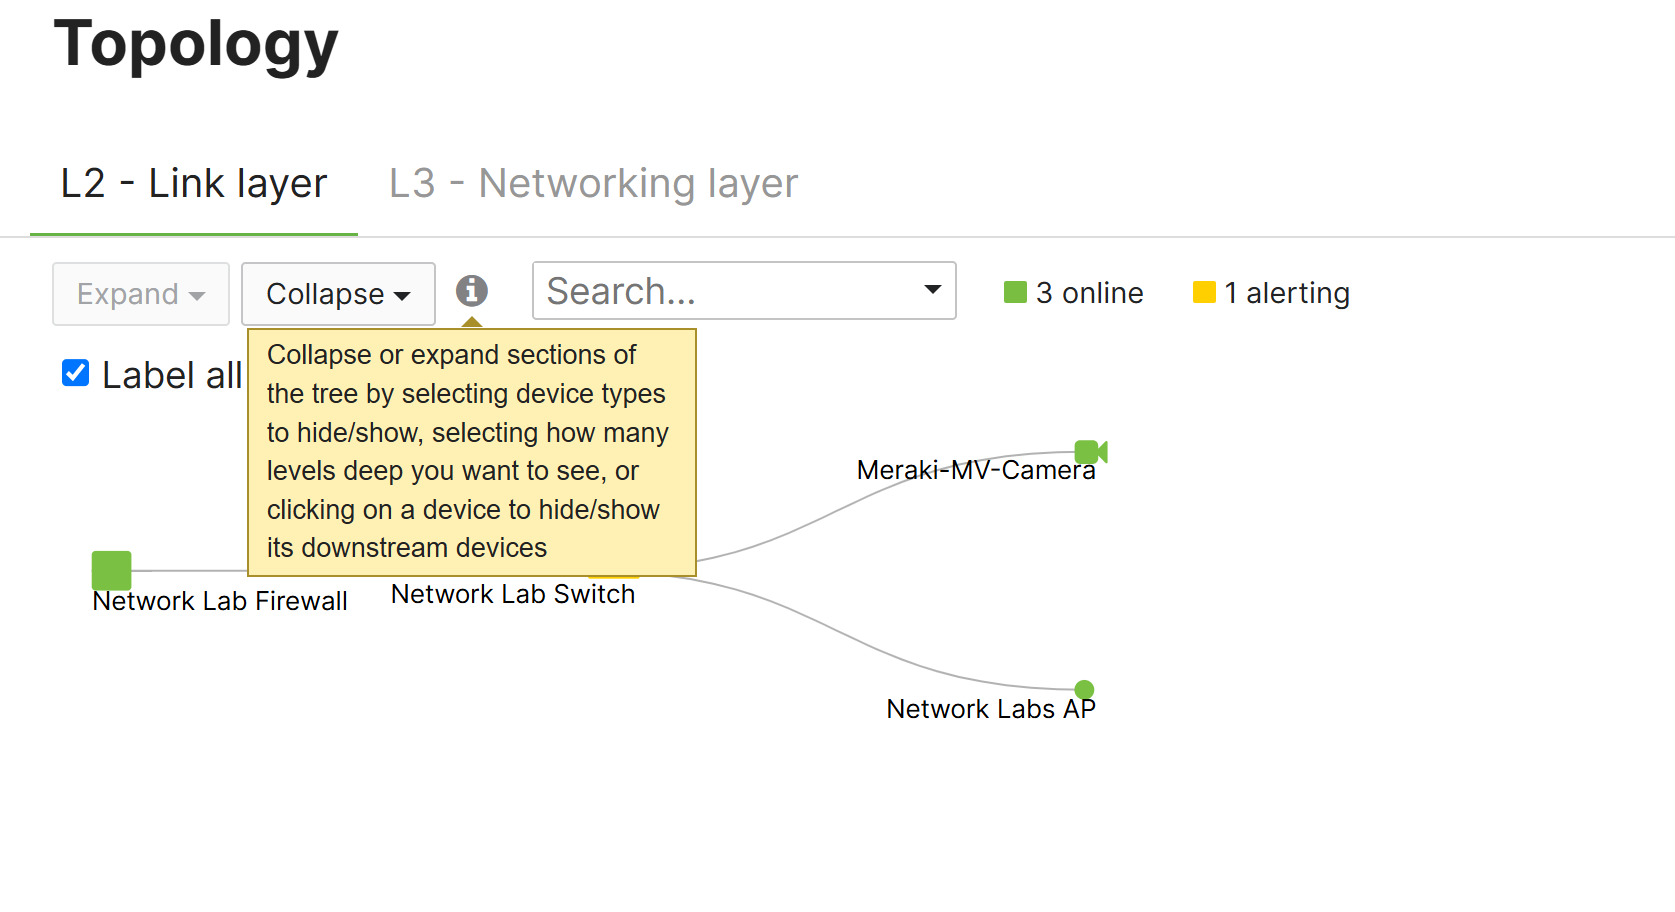Toggle the Label all checkbox
The height and width of the screenshot is (912, 1675).
pyautogui.click(x=76, y=373)
